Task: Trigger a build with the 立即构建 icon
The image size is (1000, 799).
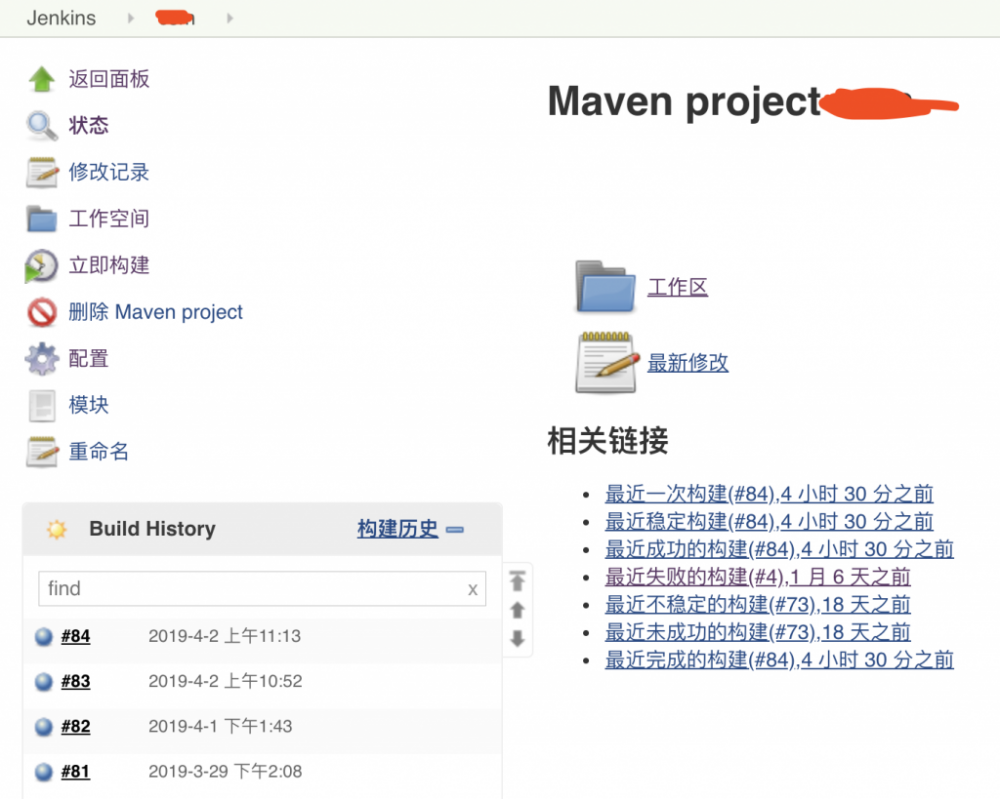Action: tap(40, 265)
